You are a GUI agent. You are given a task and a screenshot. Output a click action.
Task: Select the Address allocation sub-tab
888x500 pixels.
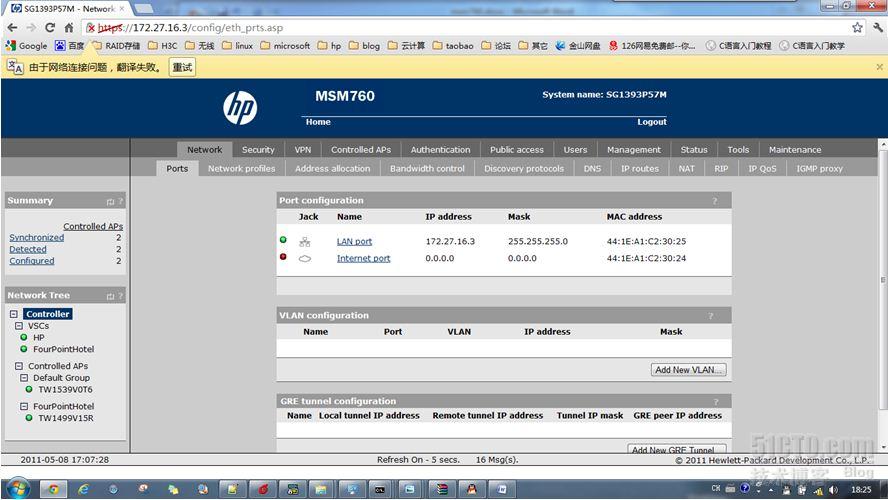point(332,168)
